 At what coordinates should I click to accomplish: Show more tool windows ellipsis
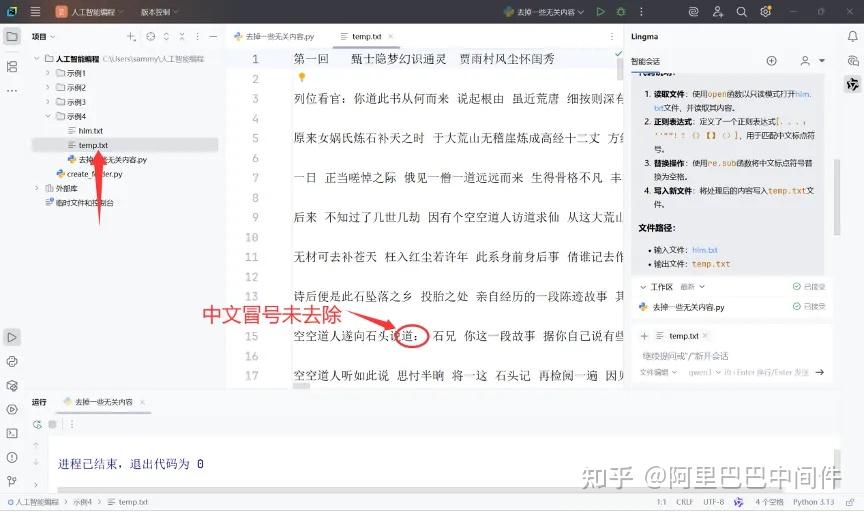12,90
